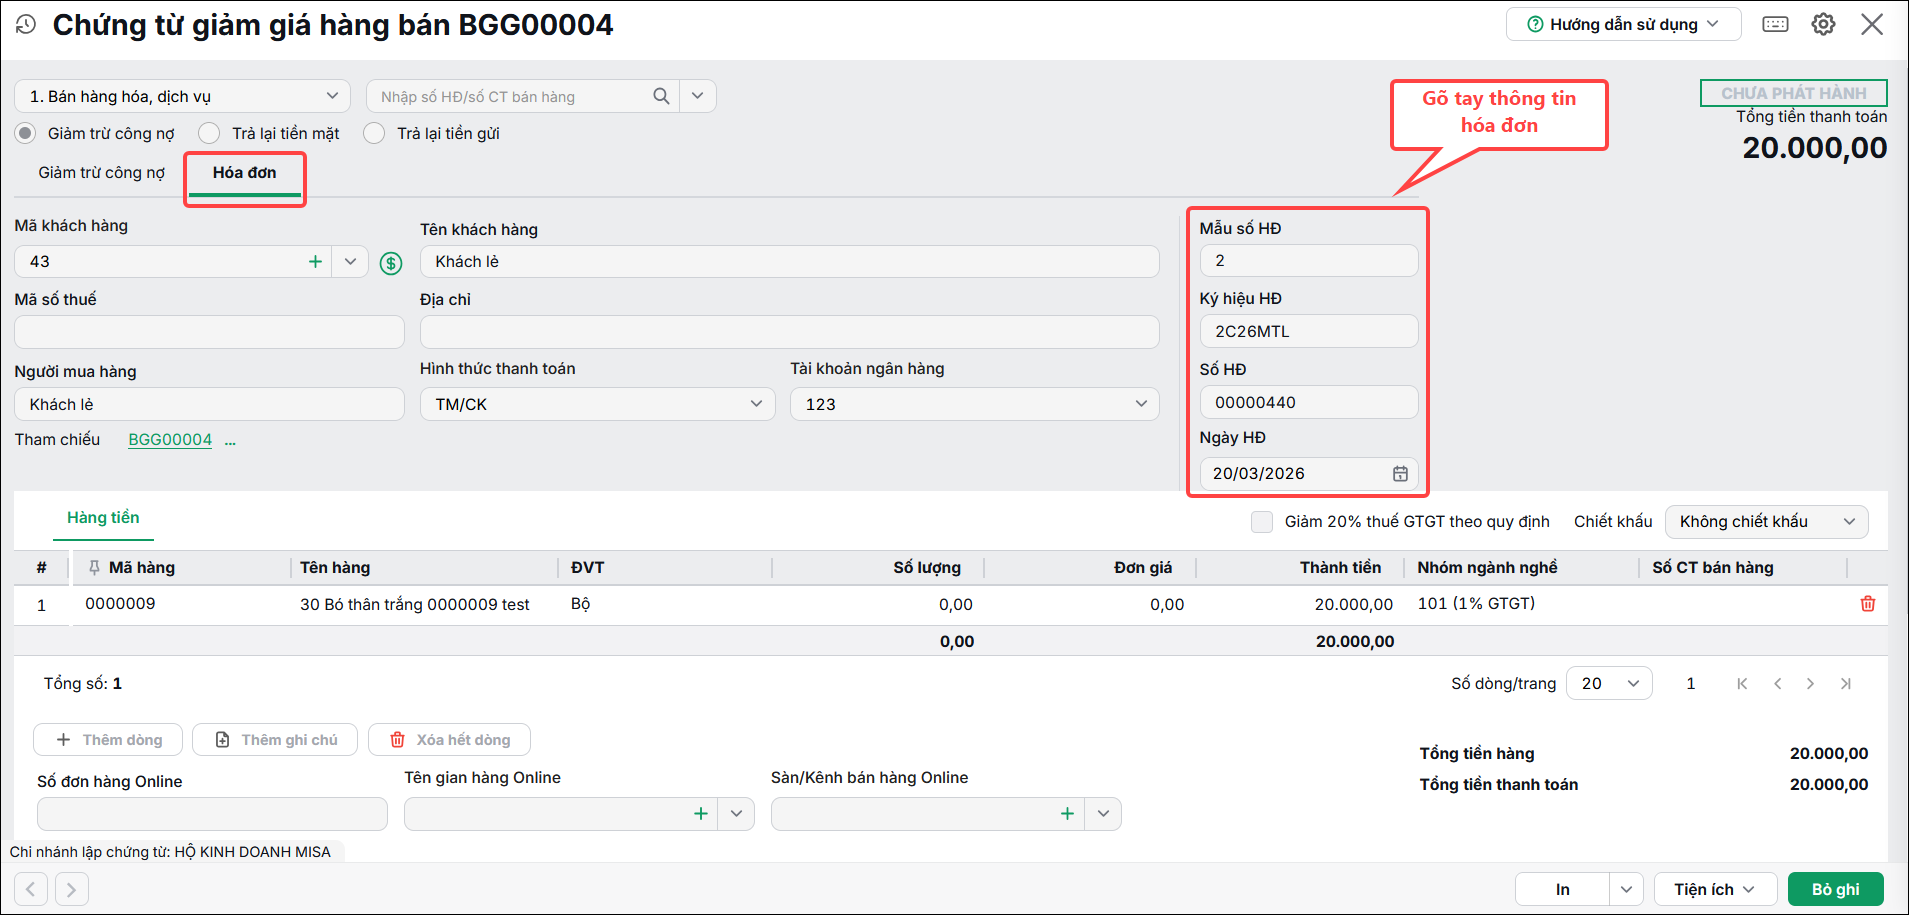
Task: Expand the invoice search dropdown arrow
Action: tap(697, 96)
